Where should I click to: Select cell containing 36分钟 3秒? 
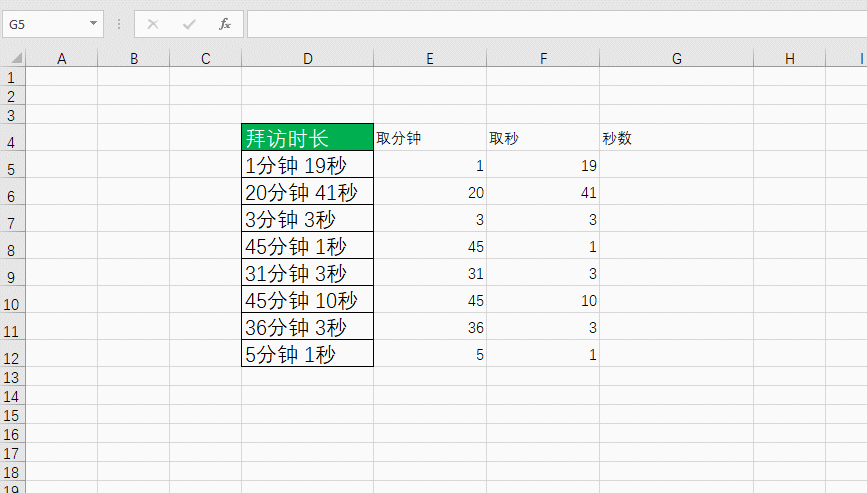tap(307, 327)
